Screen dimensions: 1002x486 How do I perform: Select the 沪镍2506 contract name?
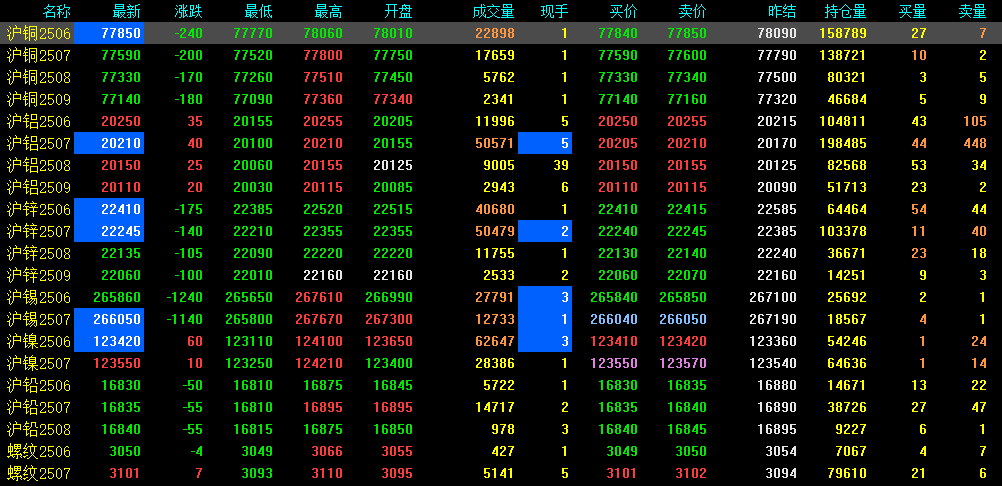[38, 341]
